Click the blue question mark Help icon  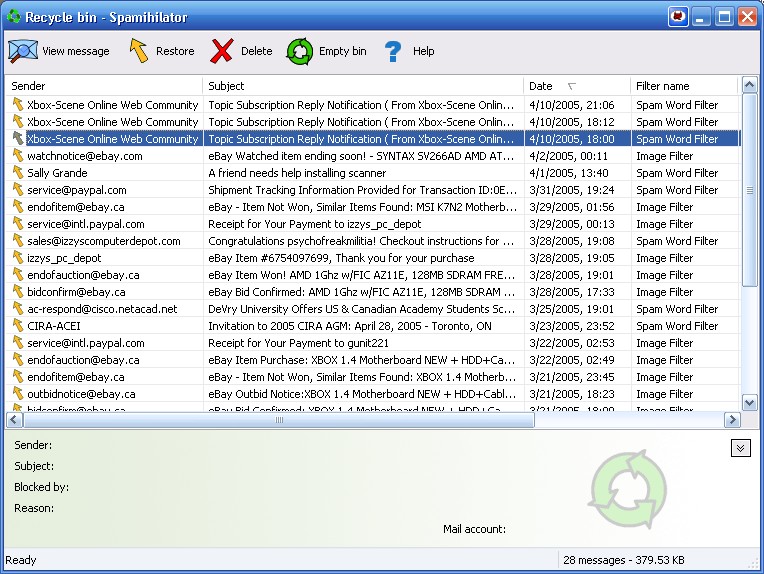point(393,51)
